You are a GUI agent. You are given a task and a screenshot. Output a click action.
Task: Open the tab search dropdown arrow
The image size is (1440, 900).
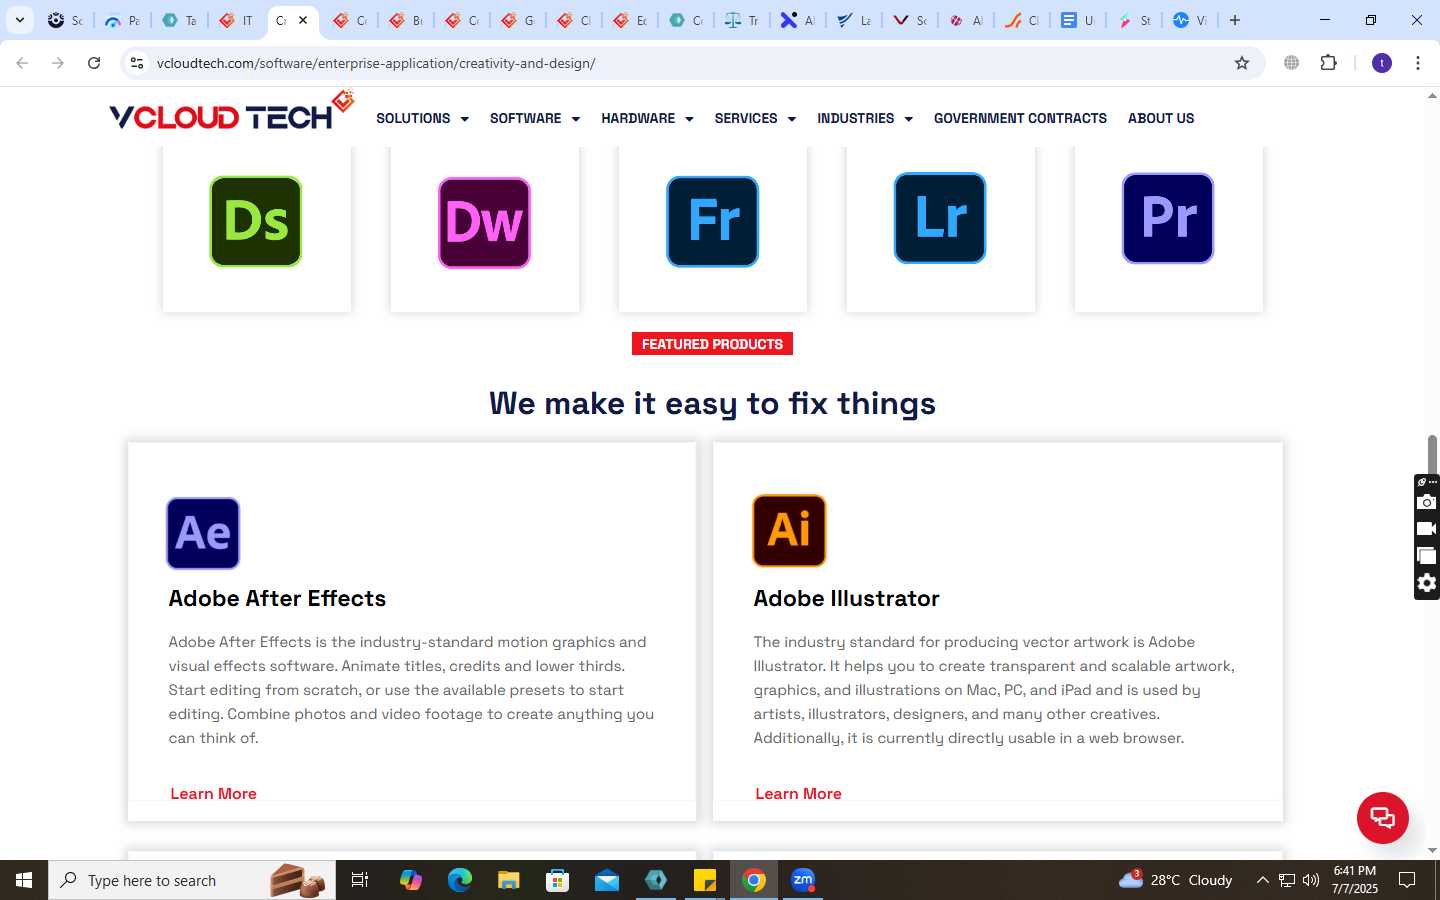19,20
